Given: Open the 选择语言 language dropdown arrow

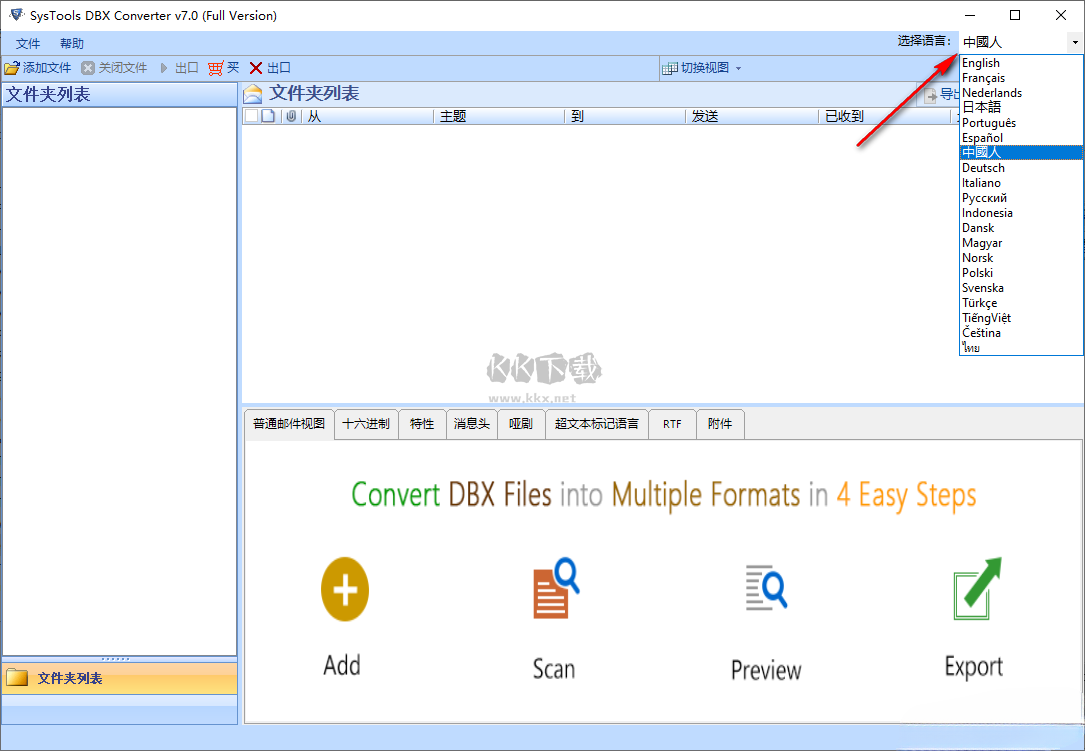Looking at the screenshot, I should point(1075,42).
